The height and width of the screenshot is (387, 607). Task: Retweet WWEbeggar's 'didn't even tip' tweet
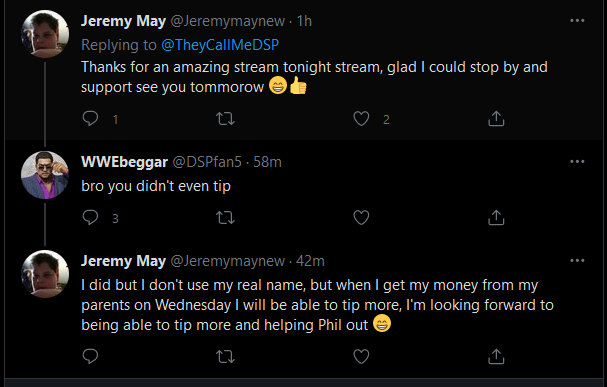(x=225, y=217)
